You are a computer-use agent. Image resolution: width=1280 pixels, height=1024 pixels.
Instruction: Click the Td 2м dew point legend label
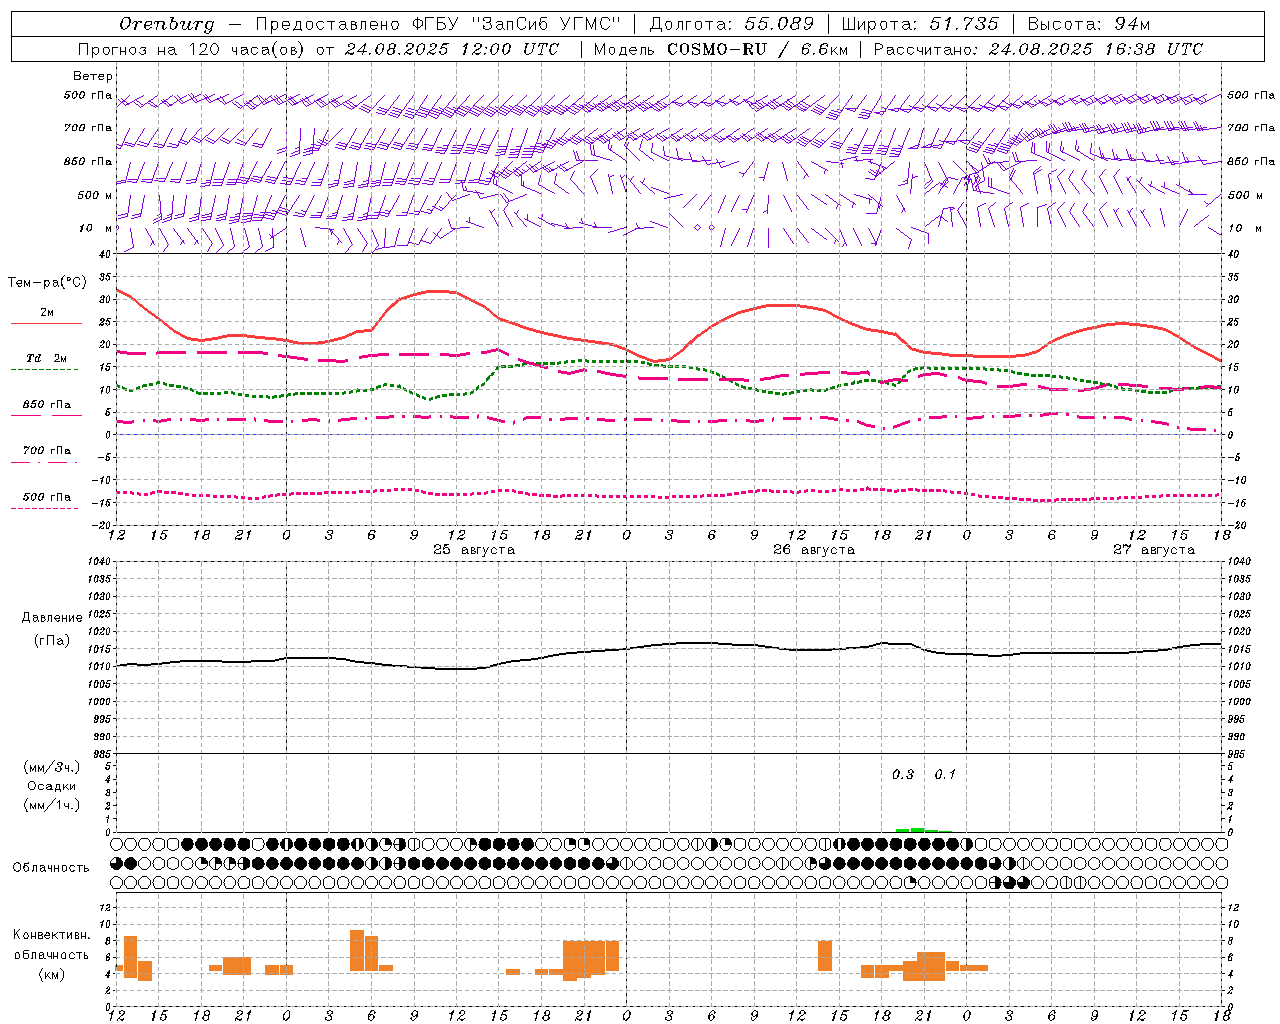(x=47, y=358)
